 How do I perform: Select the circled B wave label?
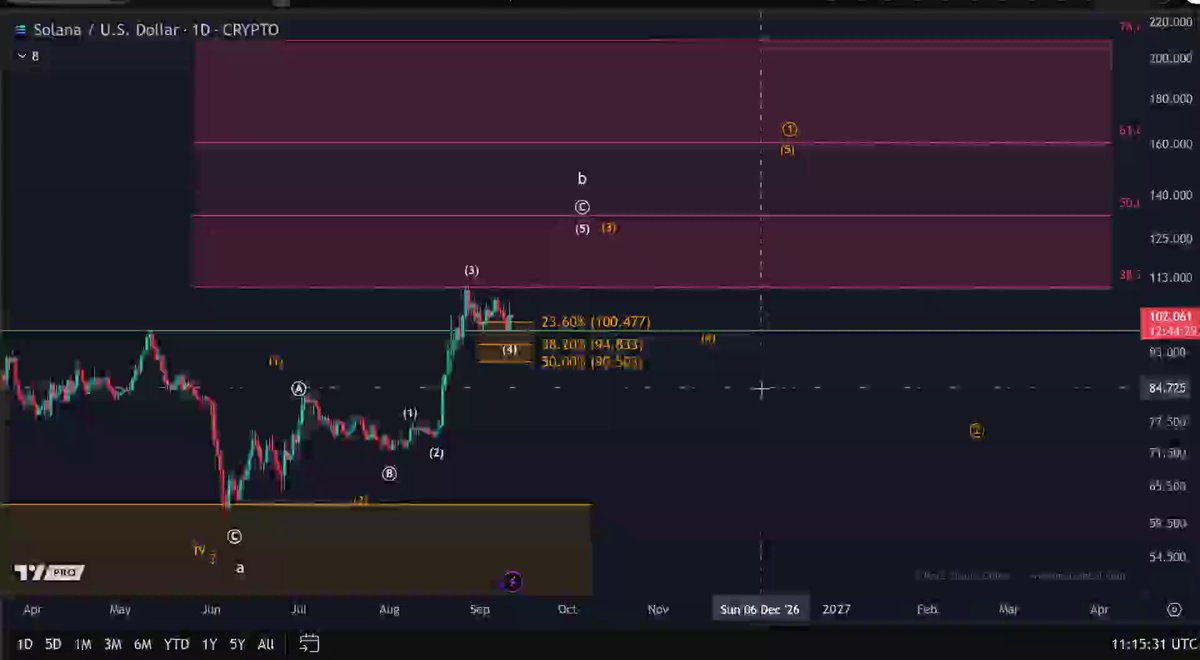(390, 473)
